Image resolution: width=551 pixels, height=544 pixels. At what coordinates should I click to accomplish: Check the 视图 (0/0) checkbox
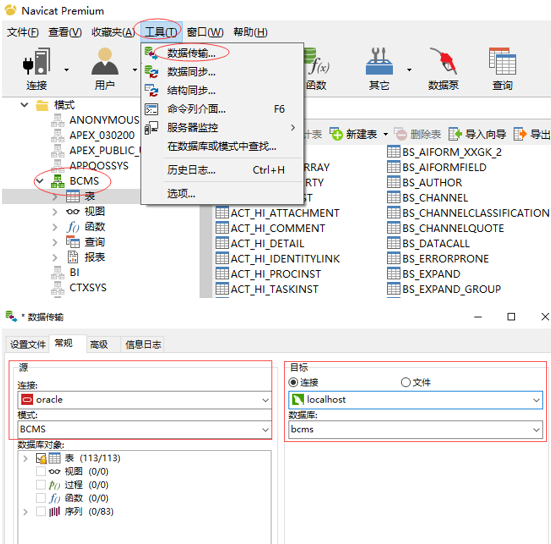pos(41,471)
